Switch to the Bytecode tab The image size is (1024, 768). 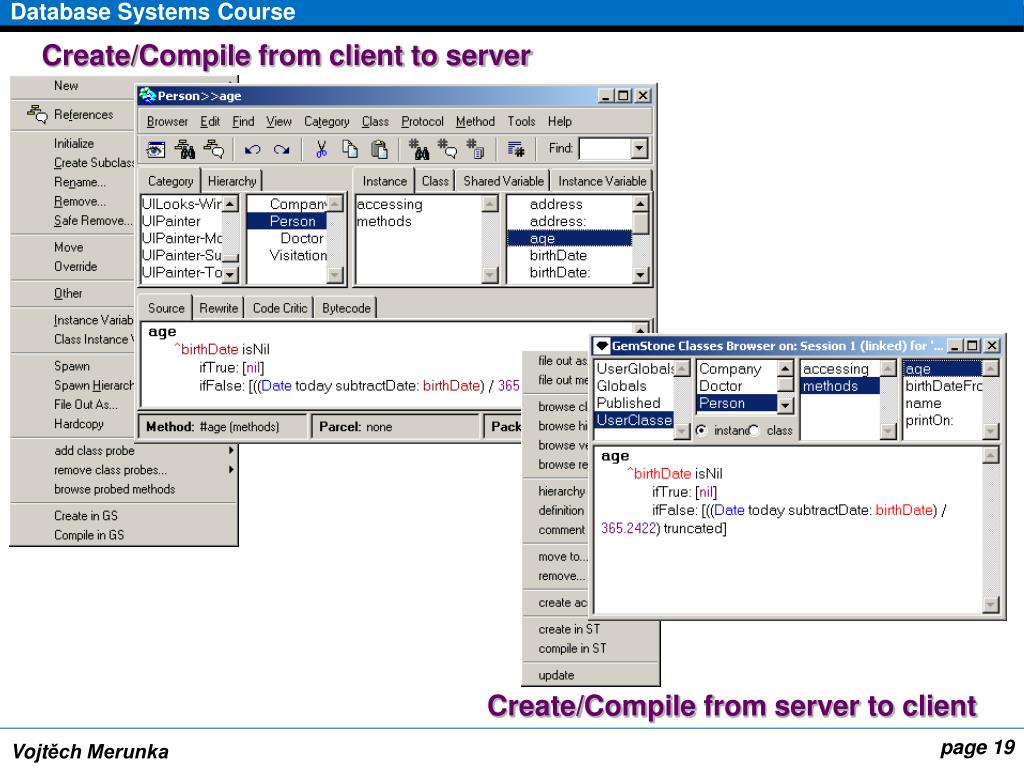coord(346,308)
